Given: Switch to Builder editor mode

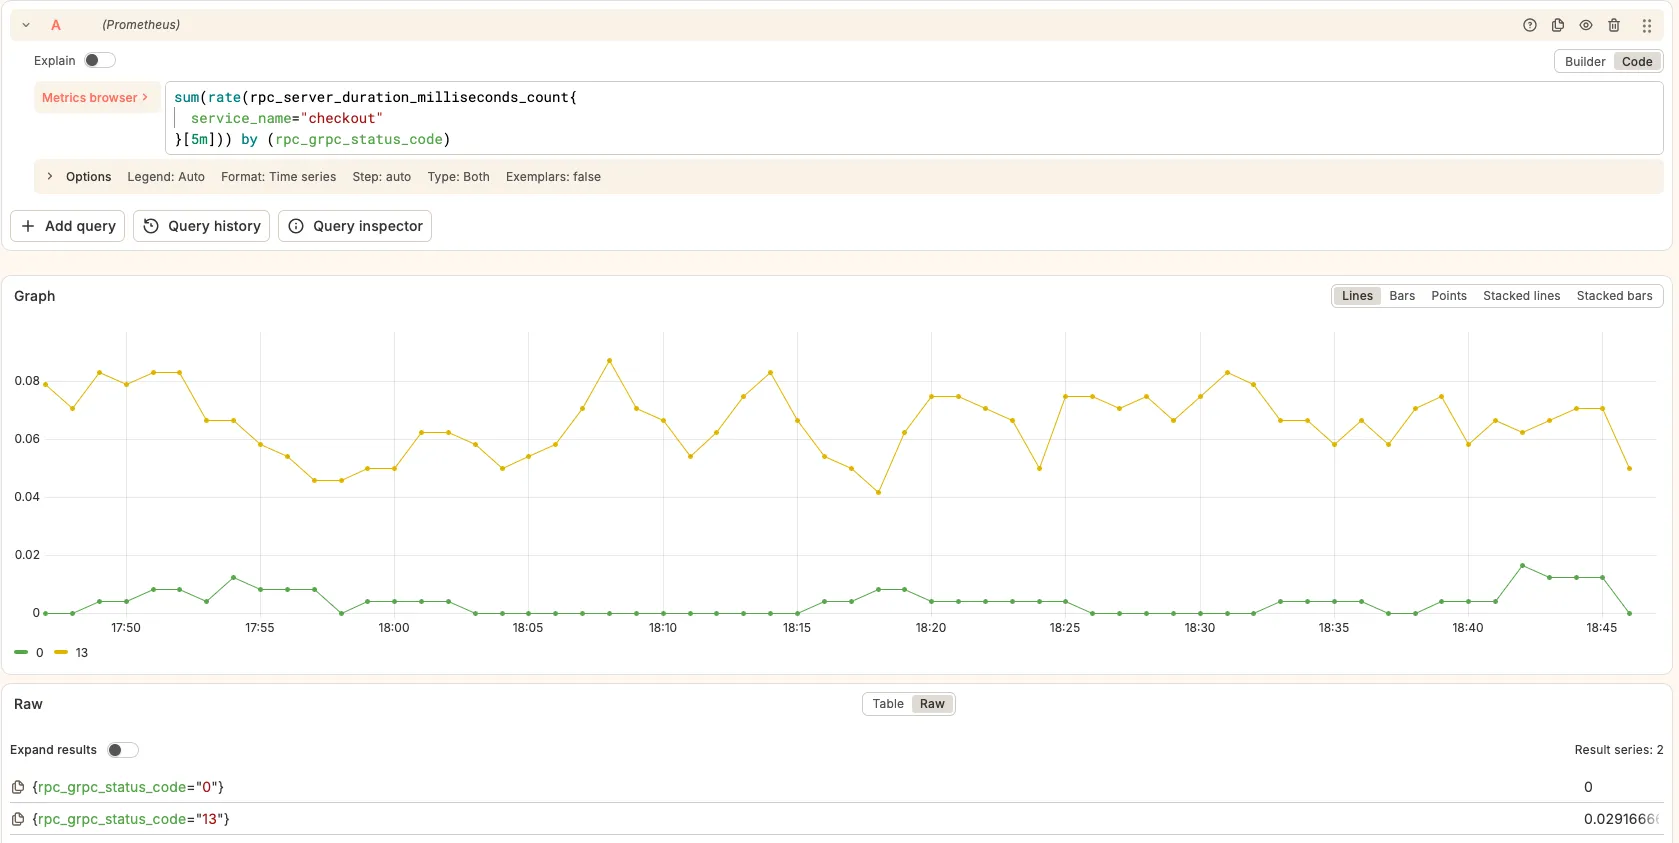Looking at the screenshot, I should (1585, 62).
